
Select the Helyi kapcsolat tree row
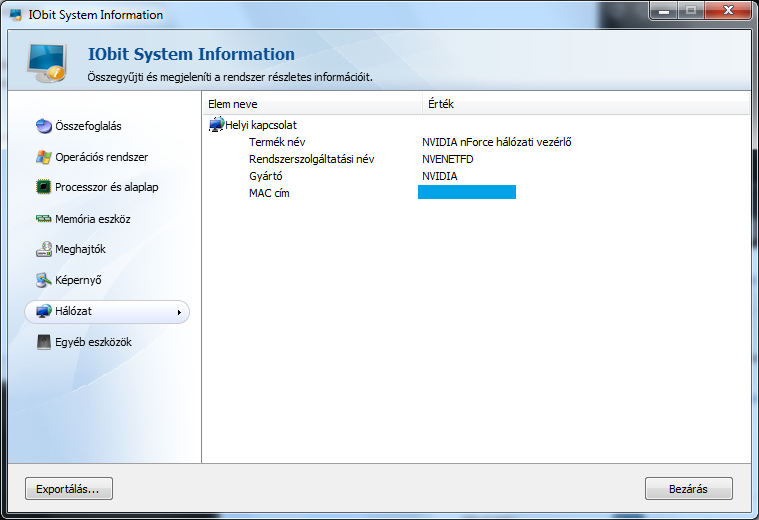261,125
